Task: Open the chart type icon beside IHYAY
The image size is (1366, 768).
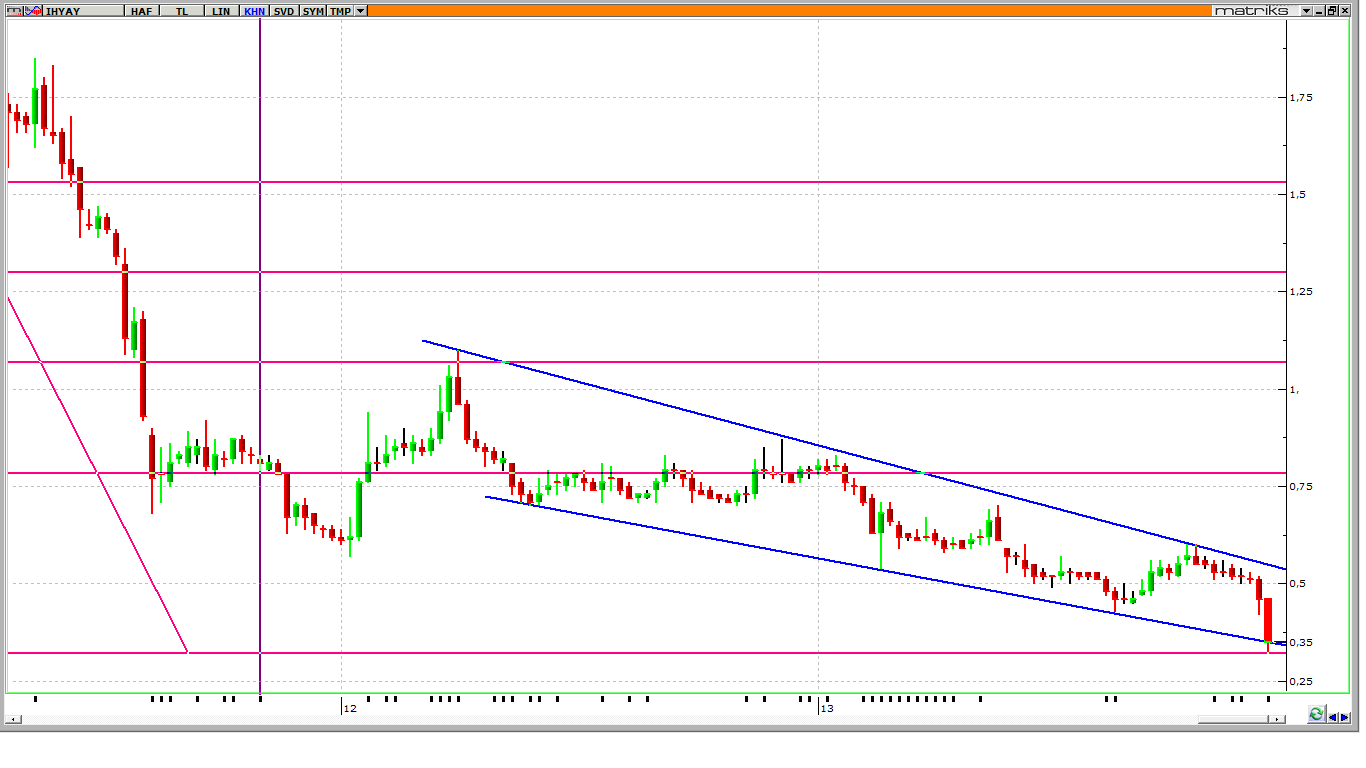Action: tap(31, 11)
